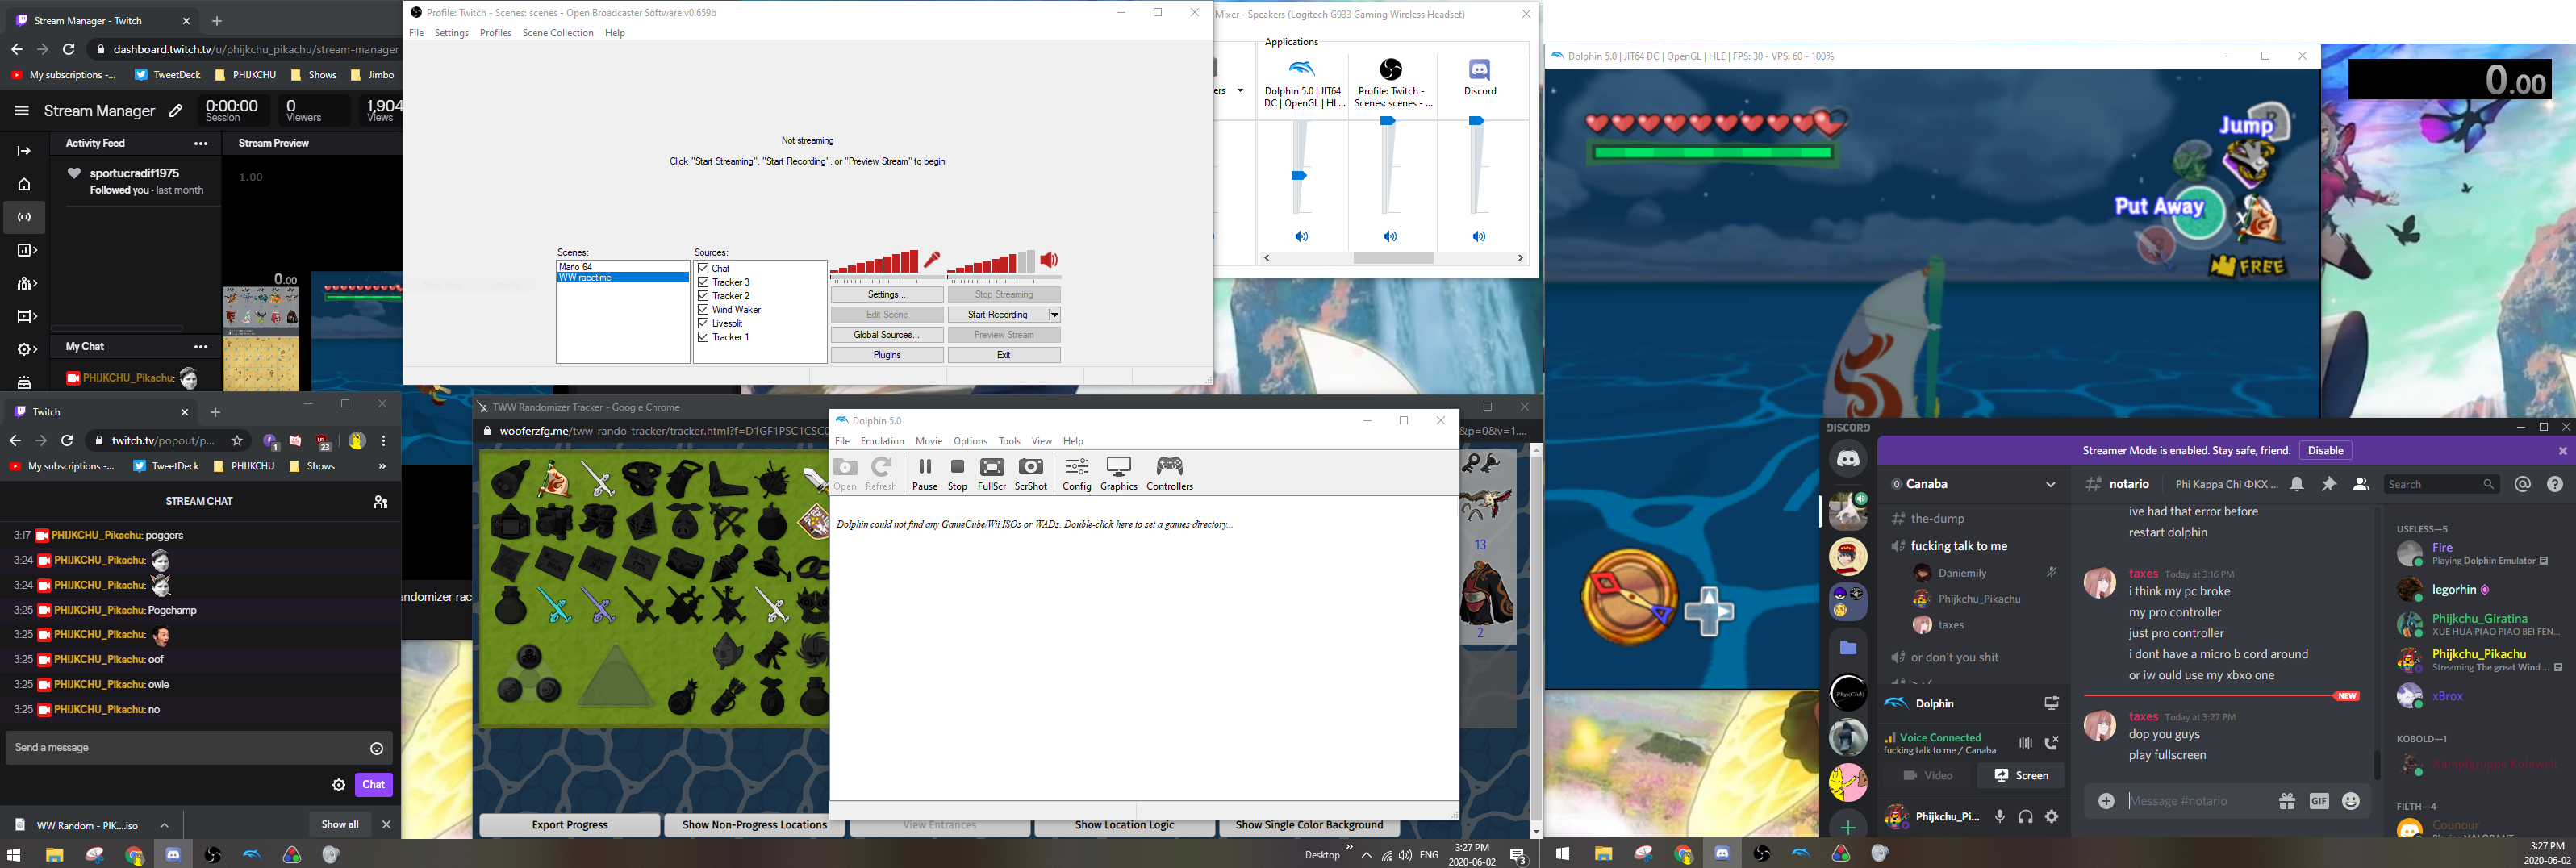
Task: Open the users list in Stream Chat header
Action: 381,502
